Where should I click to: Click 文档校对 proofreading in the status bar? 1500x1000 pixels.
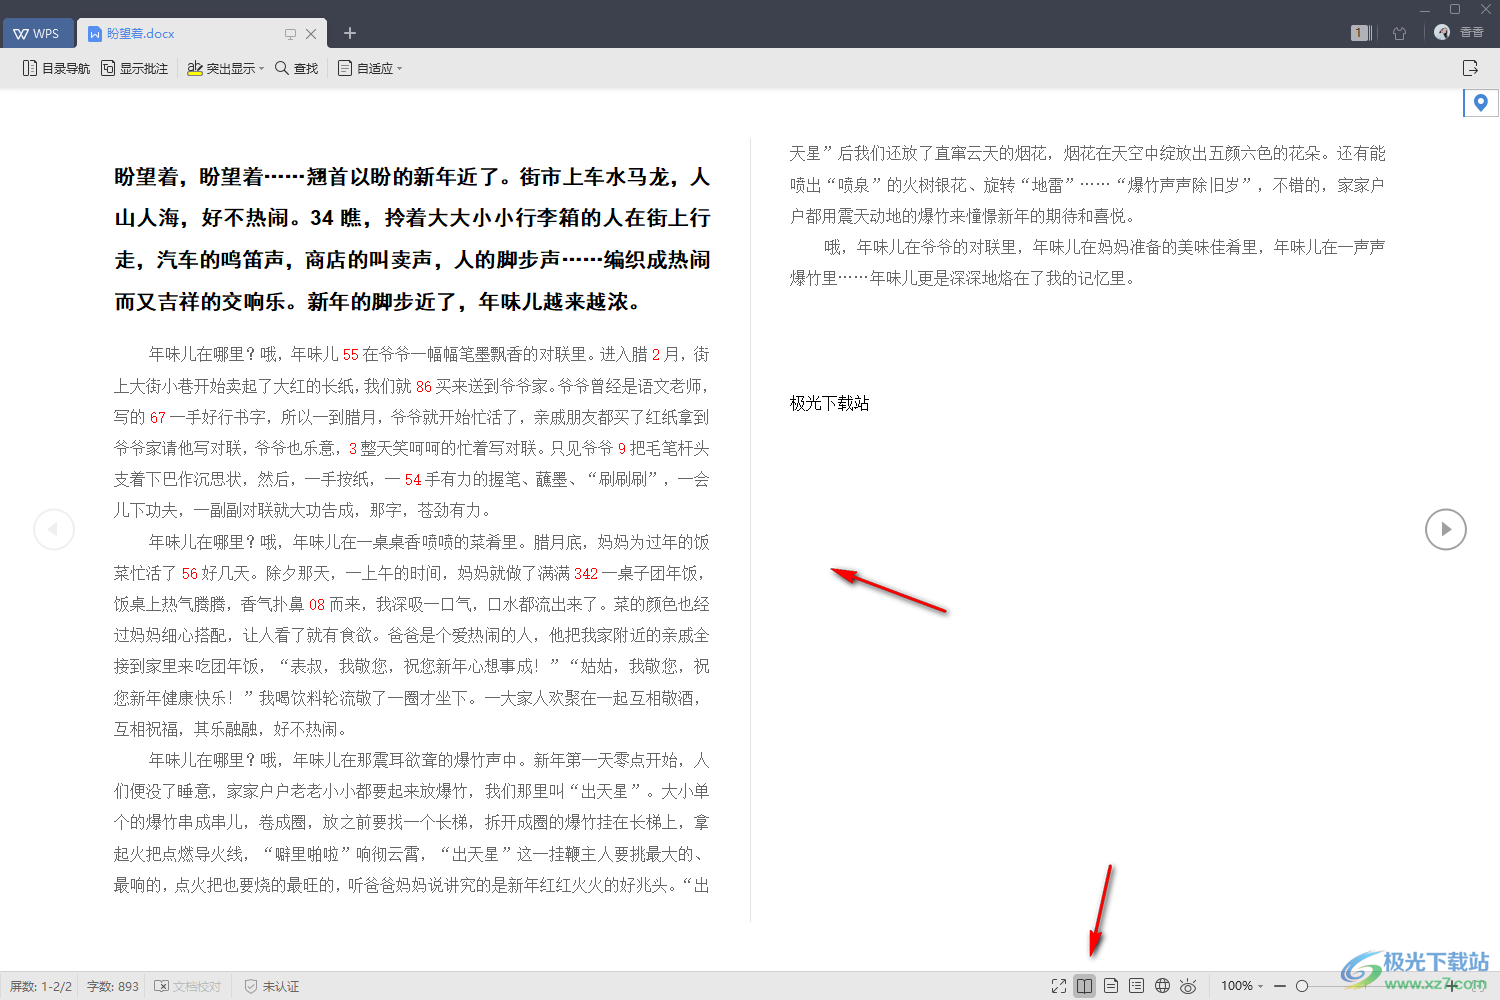188,986
